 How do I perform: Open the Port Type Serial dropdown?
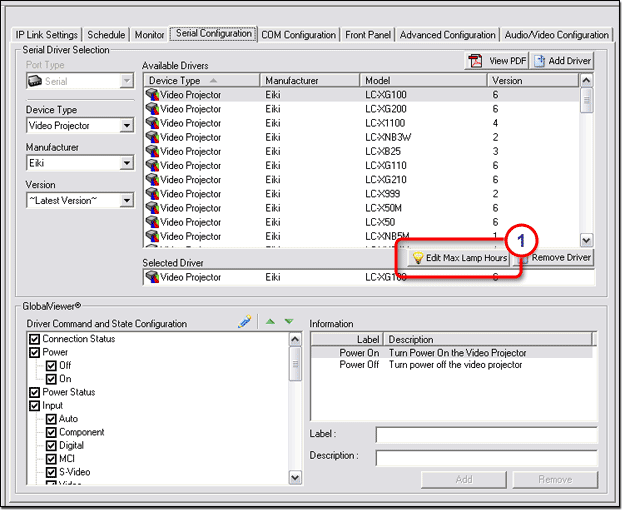(x=127, y=82)
